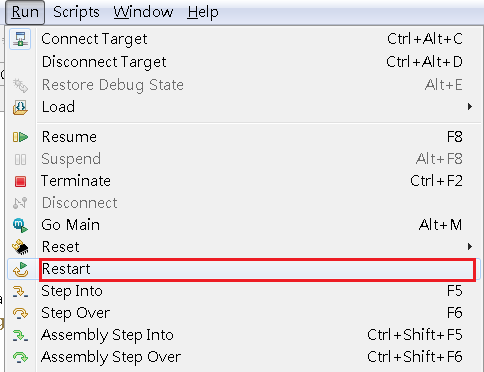The width and height of the screenshot is (484, 372).
Task: Click the Load icon in the menu
Action: click(20, 107)
